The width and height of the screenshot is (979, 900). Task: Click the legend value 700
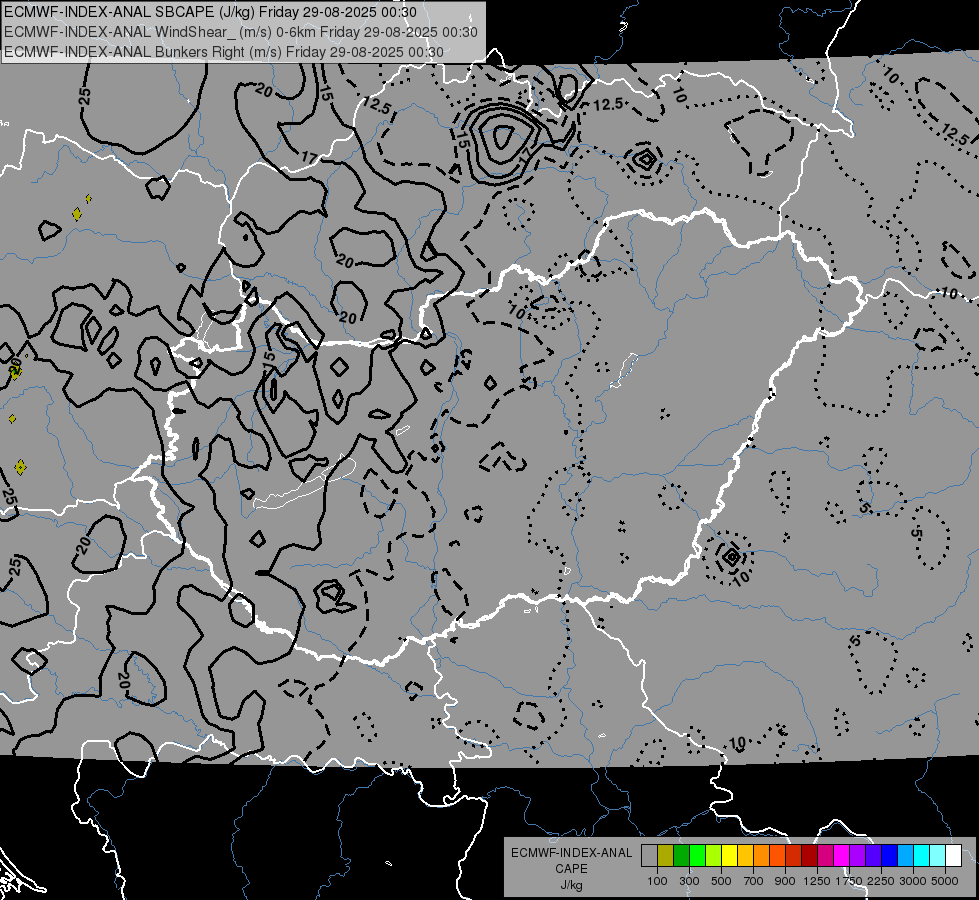pyautogui.click(x=754, y=881)
